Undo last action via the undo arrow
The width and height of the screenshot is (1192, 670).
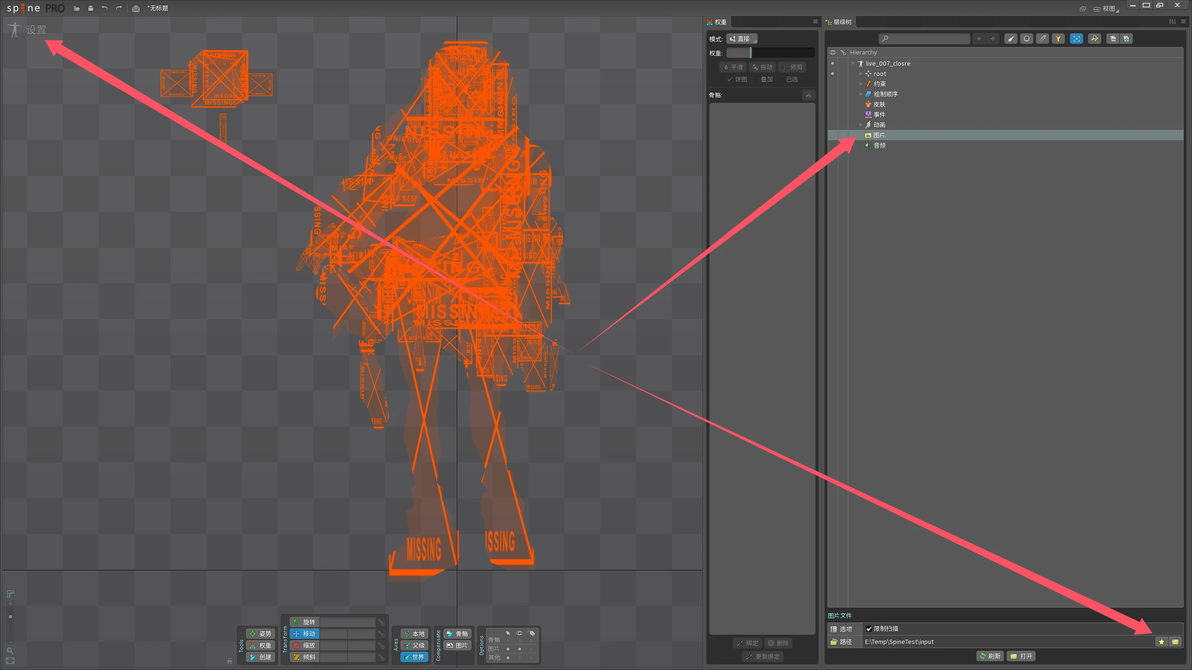pyautogui.click(x=104, y=8)
